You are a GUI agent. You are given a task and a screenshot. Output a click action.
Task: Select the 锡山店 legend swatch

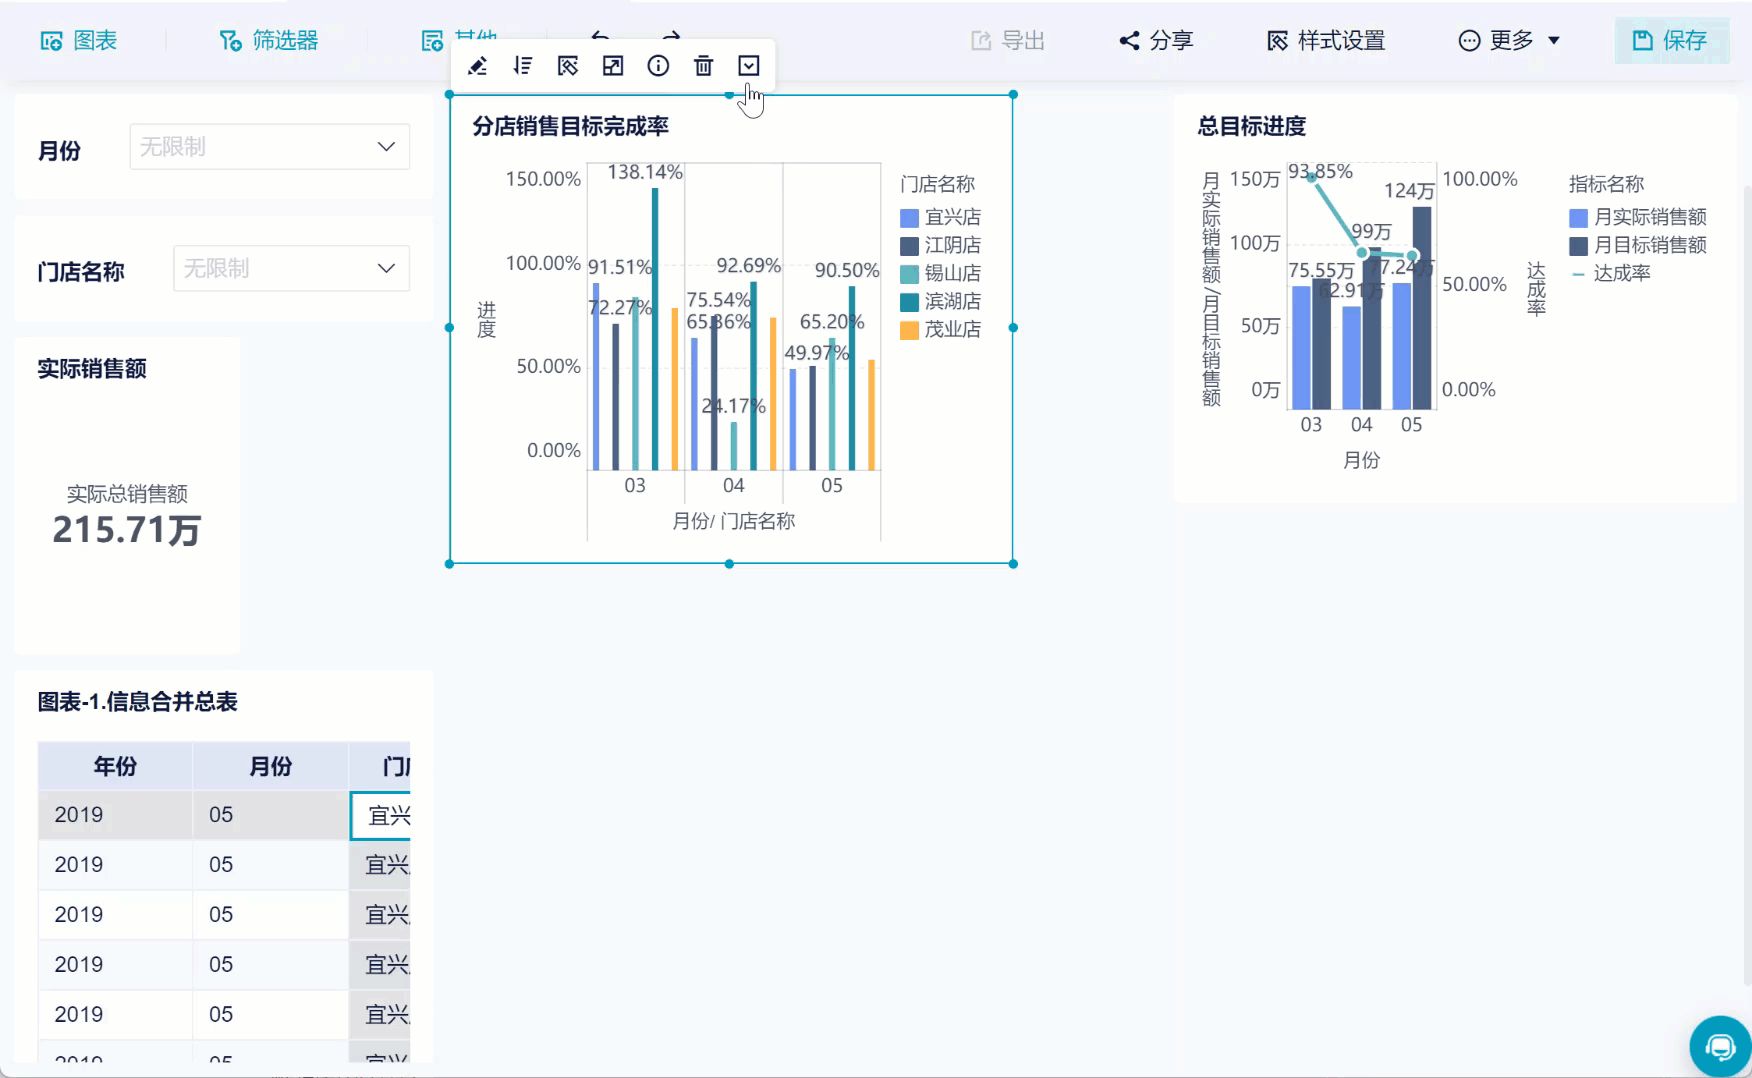click(909, 274)
